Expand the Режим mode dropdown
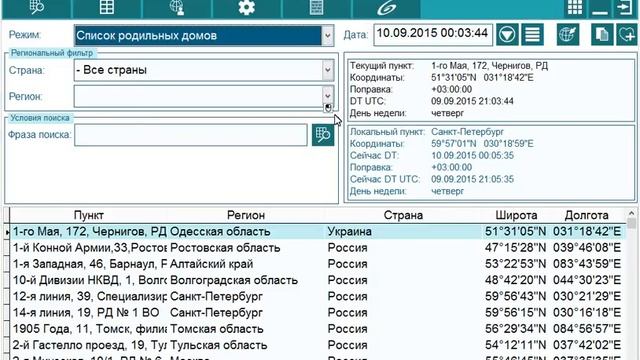Image resolution: width=640 pixels, height=360 pixels. click(327, 36)
